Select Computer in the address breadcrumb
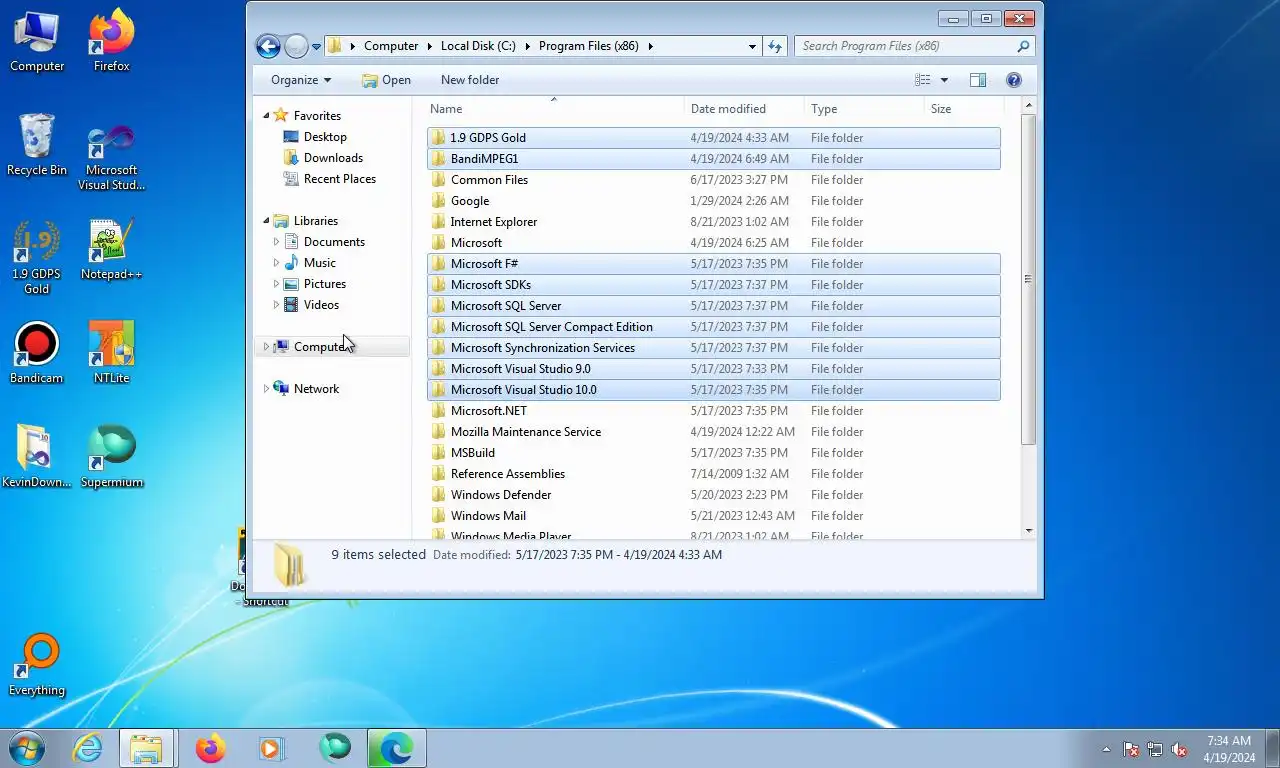1280x768 pixels. [391, 46]
